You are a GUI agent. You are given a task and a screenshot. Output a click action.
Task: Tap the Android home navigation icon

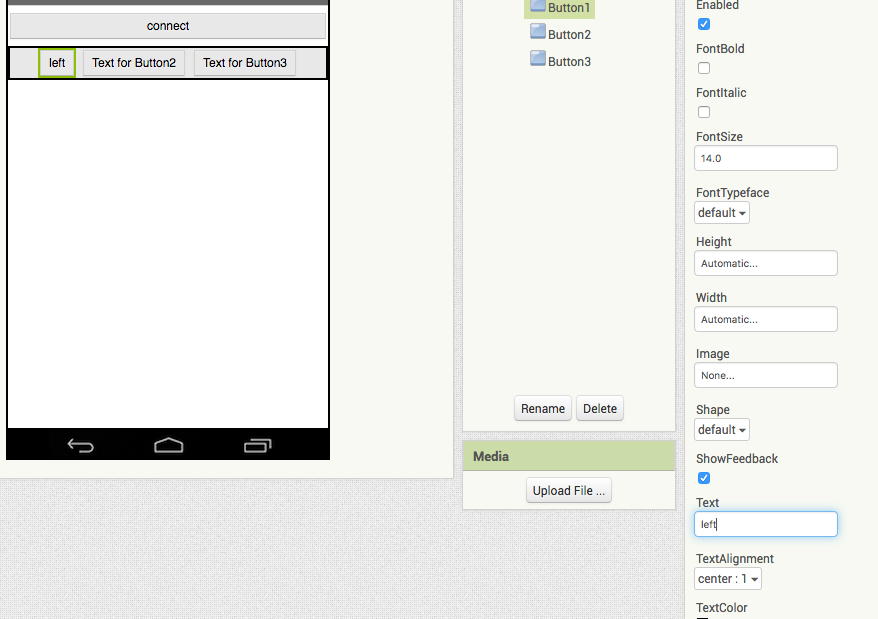coord(169,445)
